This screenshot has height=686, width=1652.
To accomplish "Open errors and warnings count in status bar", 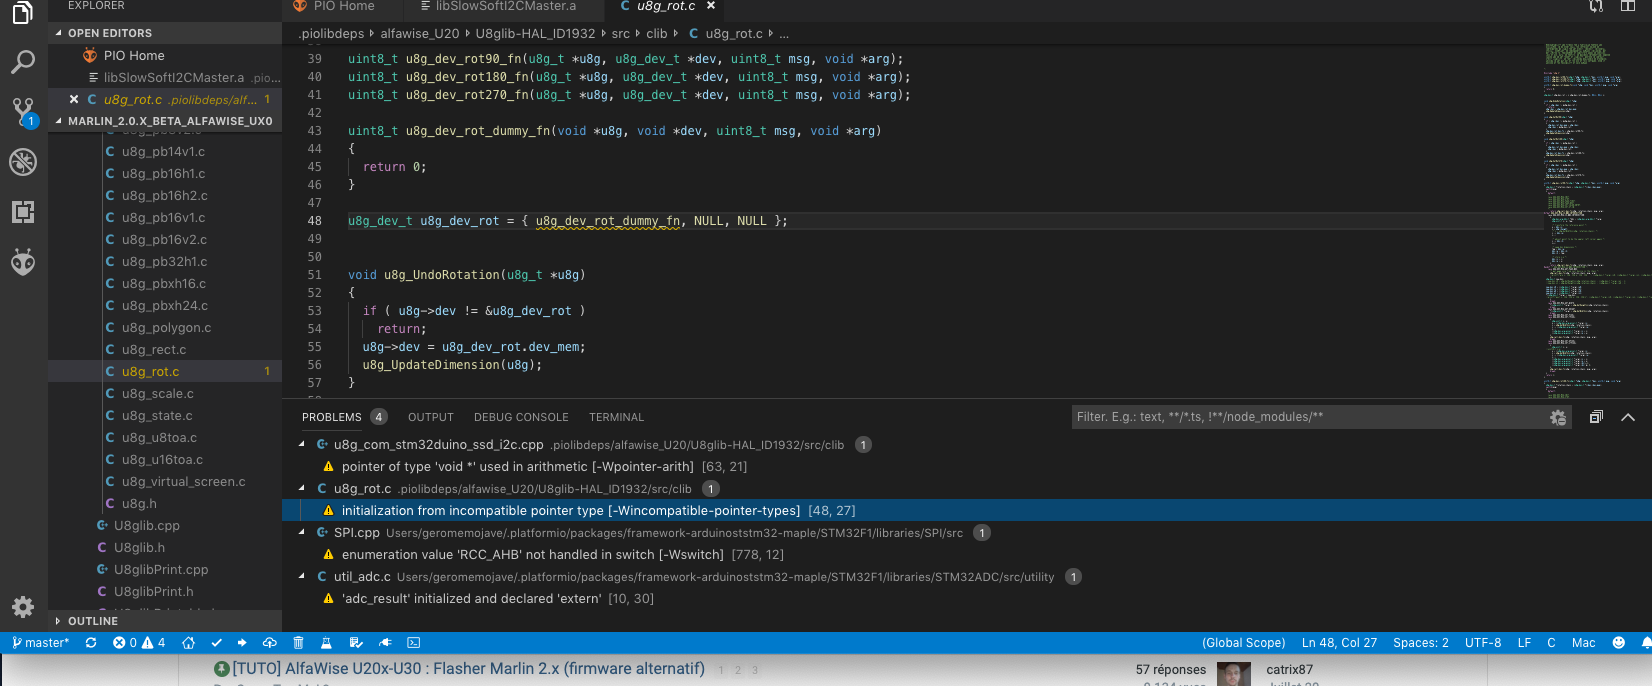I will point(139,643).
